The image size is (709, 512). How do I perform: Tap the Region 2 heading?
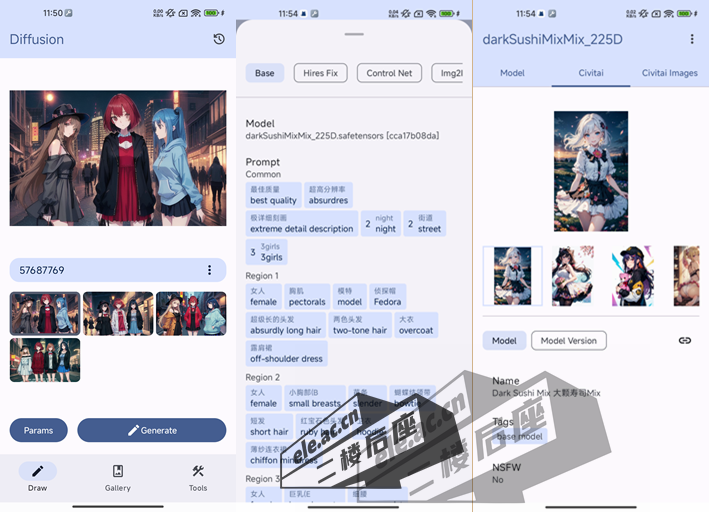coord(263,377)
